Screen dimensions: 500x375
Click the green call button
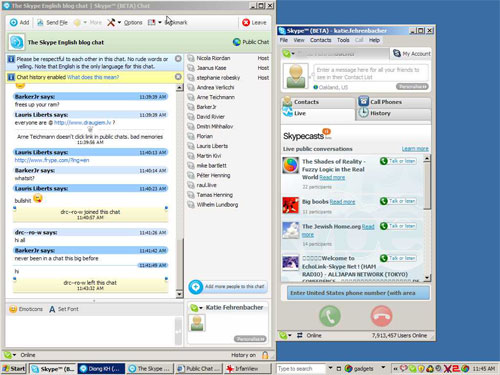pos(330,316)
